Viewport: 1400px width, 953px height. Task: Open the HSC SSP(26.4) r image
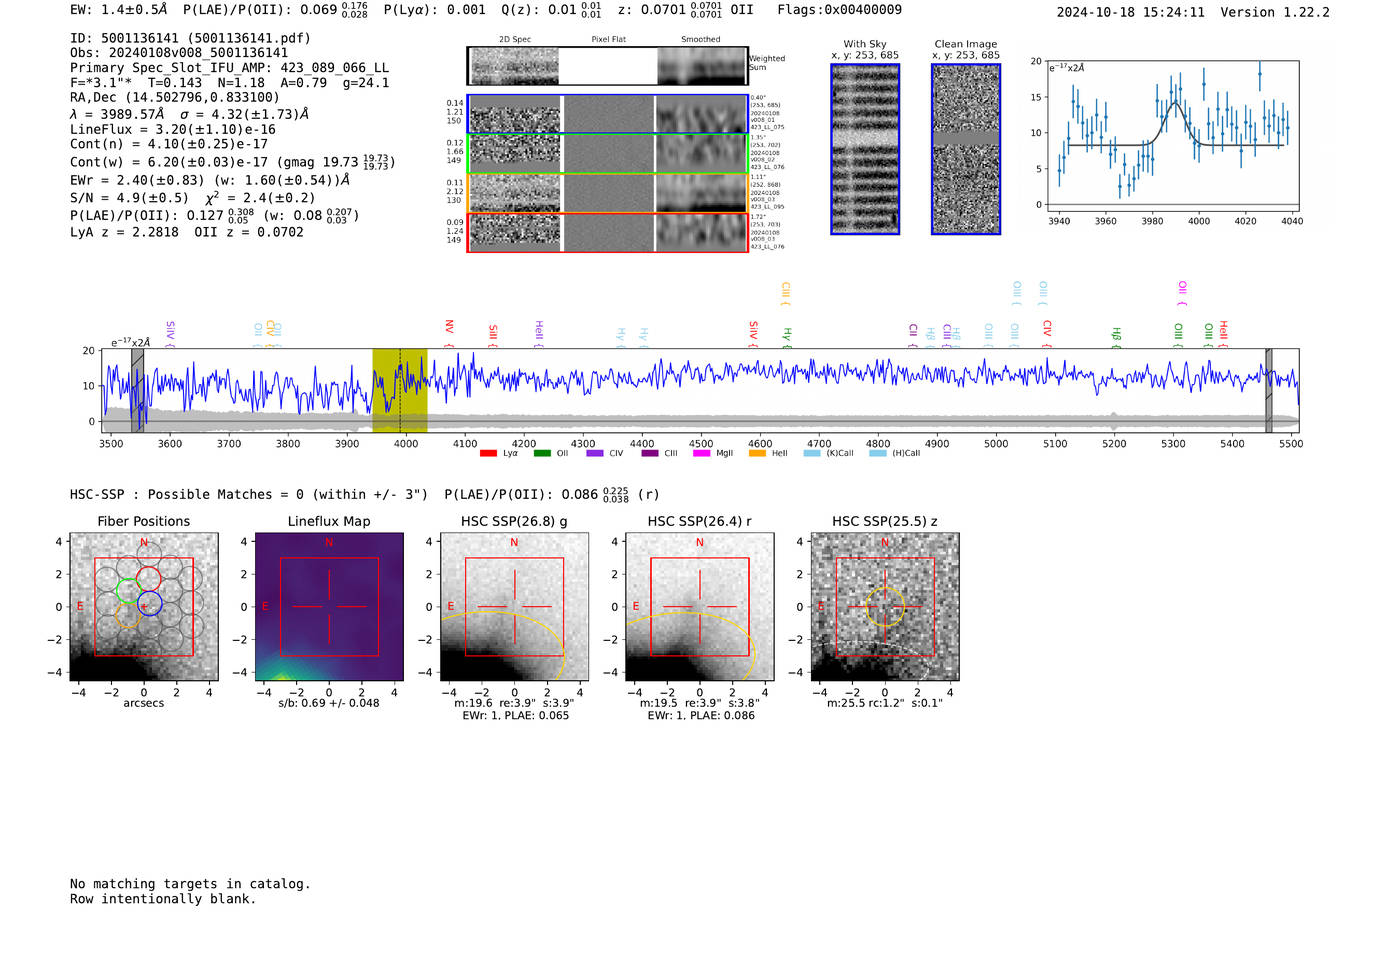pos(700,607)
